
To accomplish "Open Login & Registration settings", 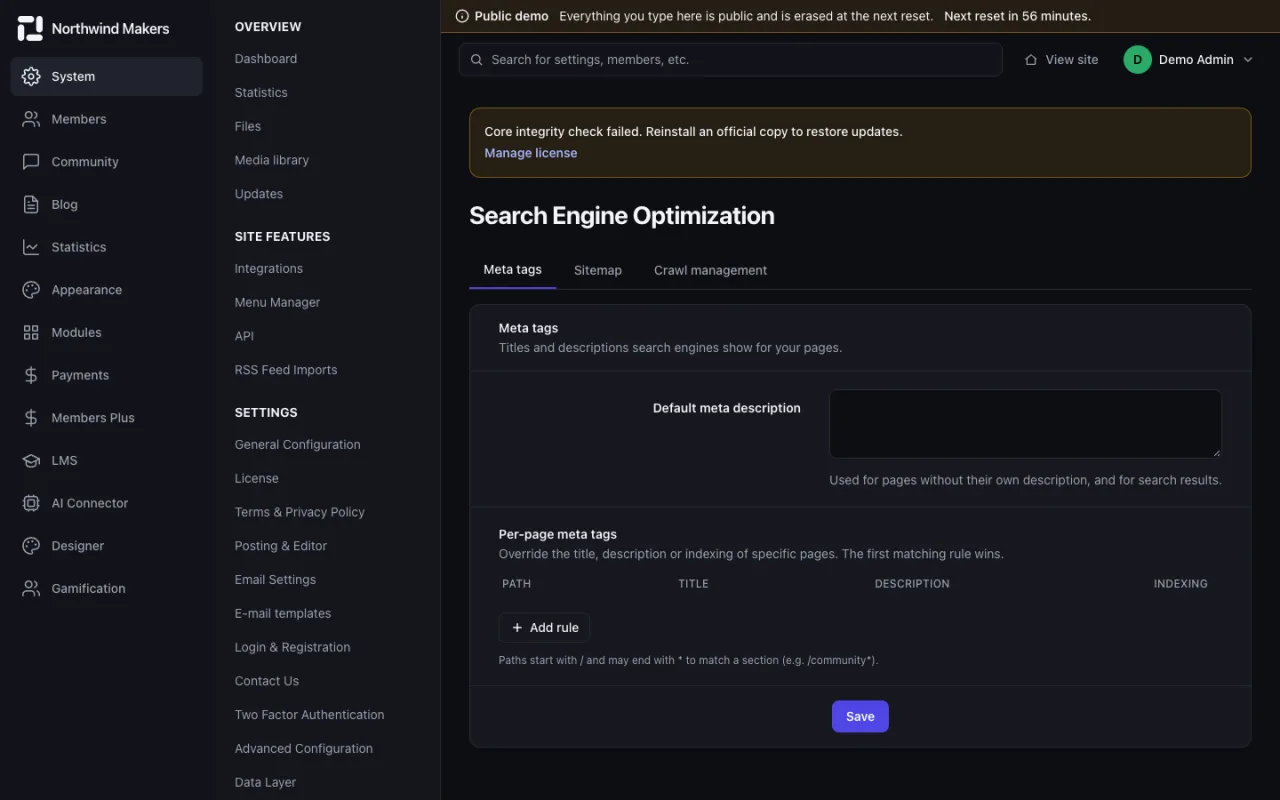I will coord(293,648).
